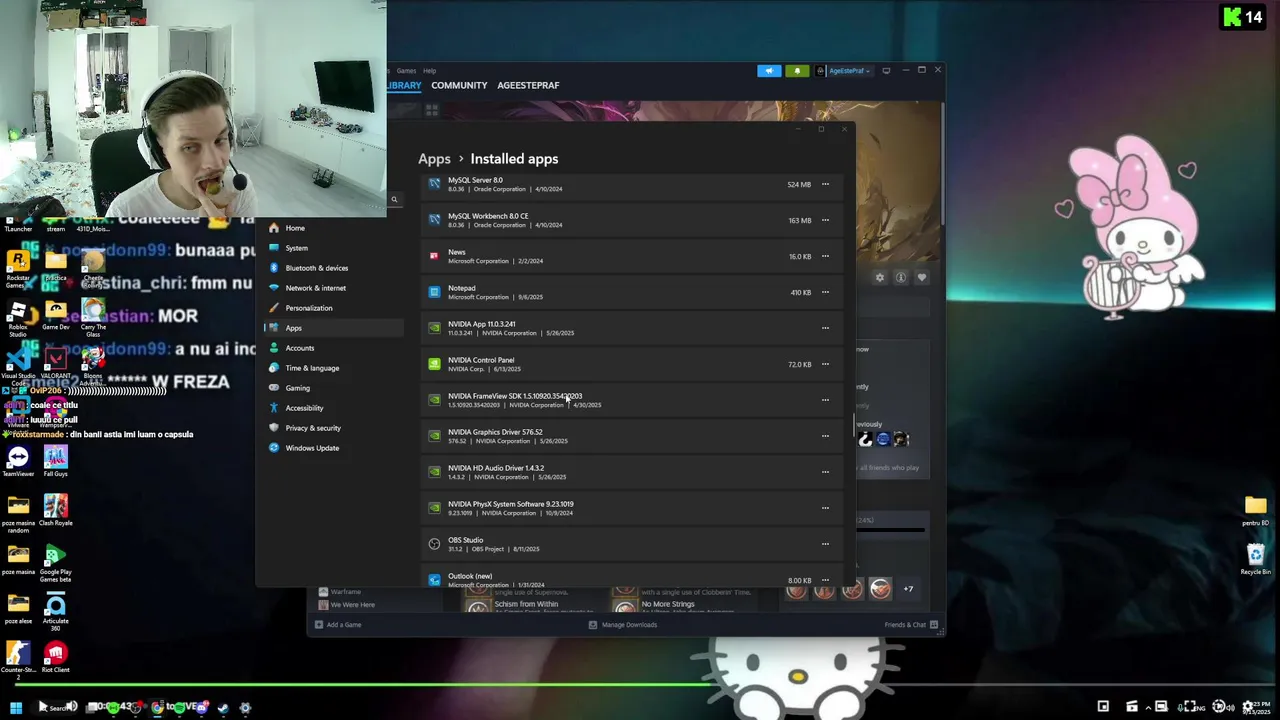Click the Windows Start button

[16, 707]
